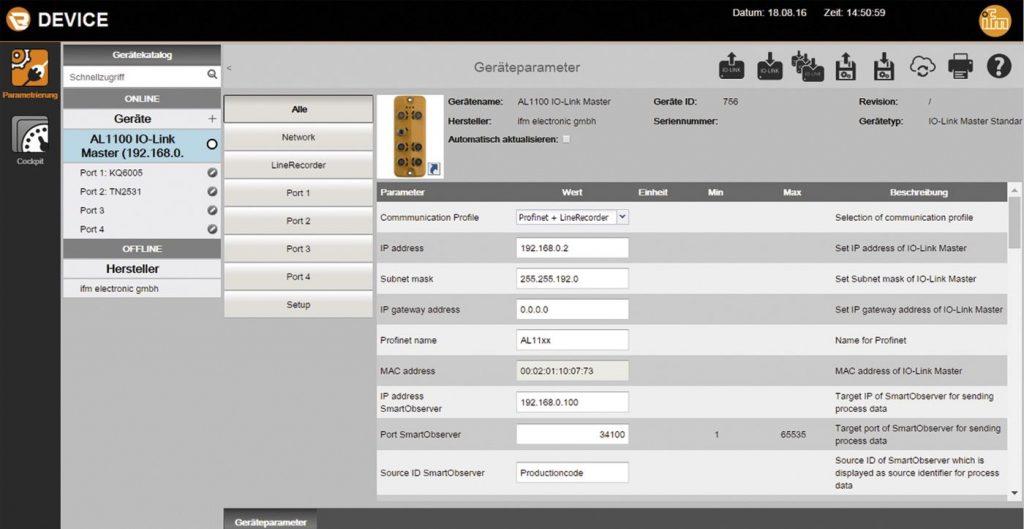Load parameter set from file

click(846, 67)
